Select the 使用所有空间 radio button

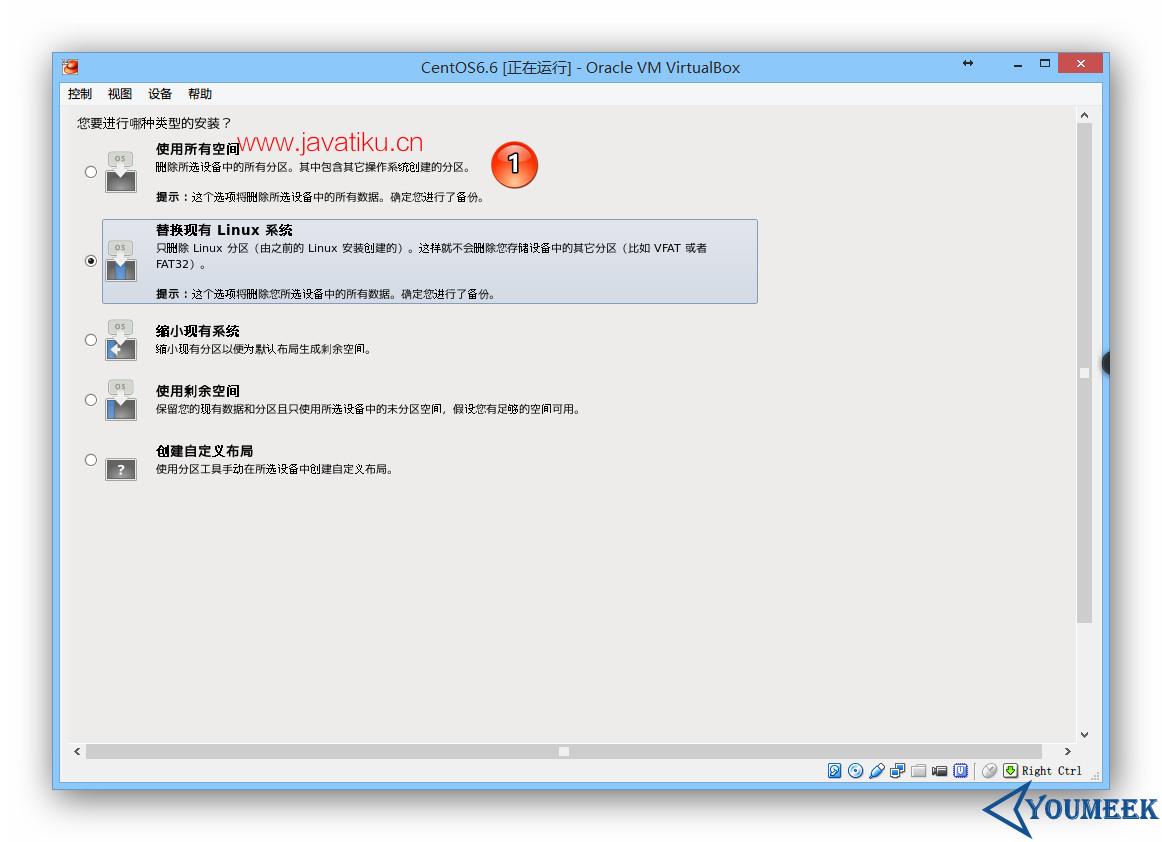[x=90, y=172]
